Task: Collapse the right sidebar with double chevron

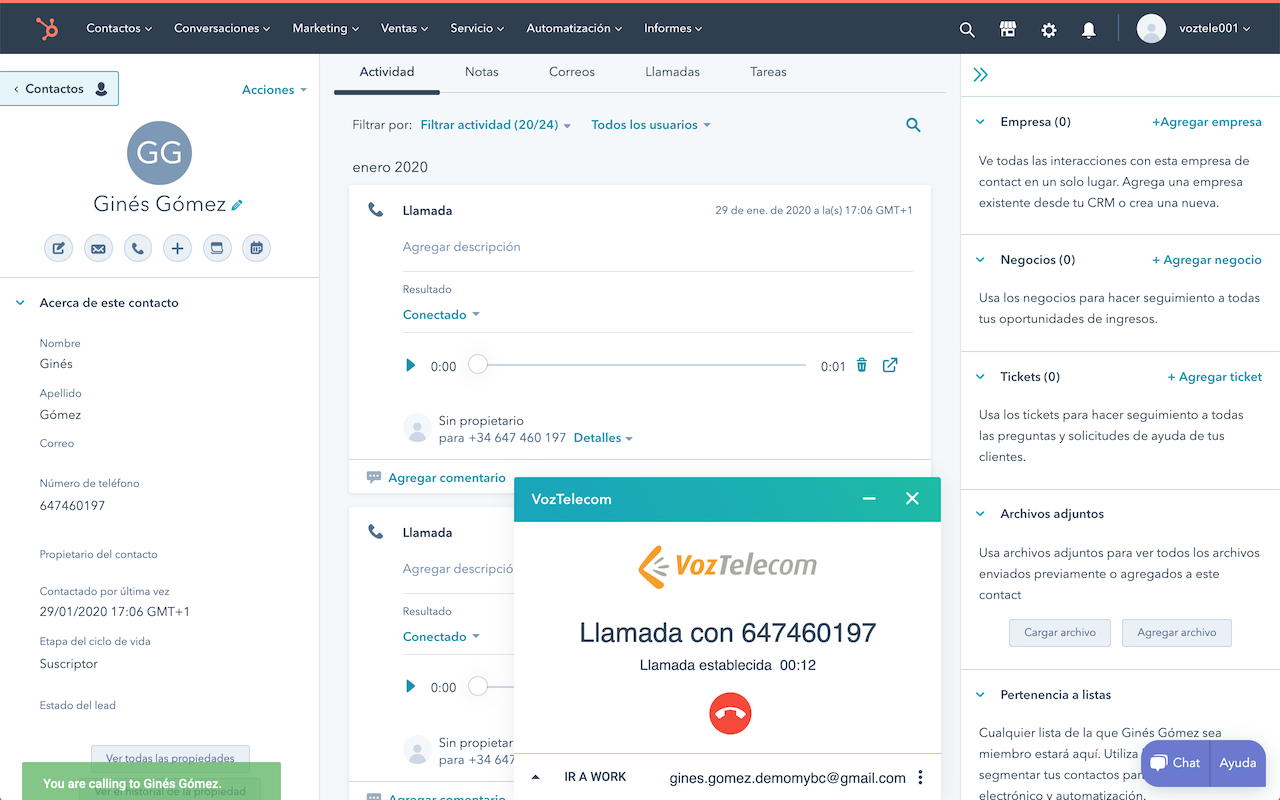Action: (x=980, y=75)
